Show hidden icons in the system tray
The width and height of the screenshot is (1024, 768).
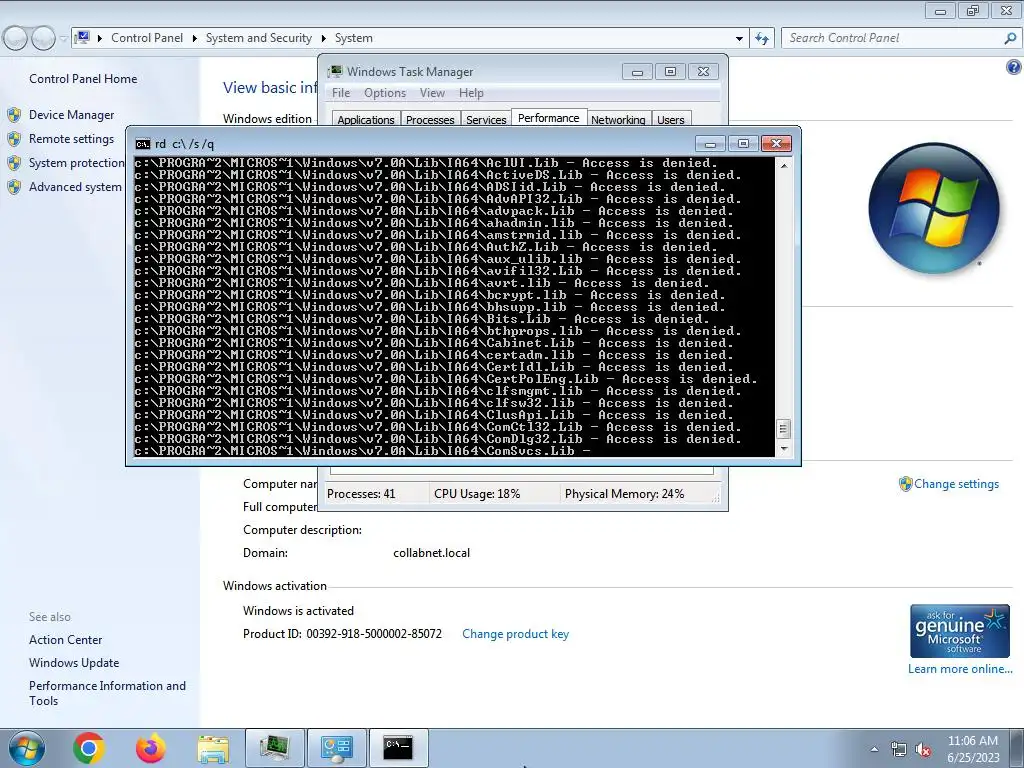tap(874, 749)
